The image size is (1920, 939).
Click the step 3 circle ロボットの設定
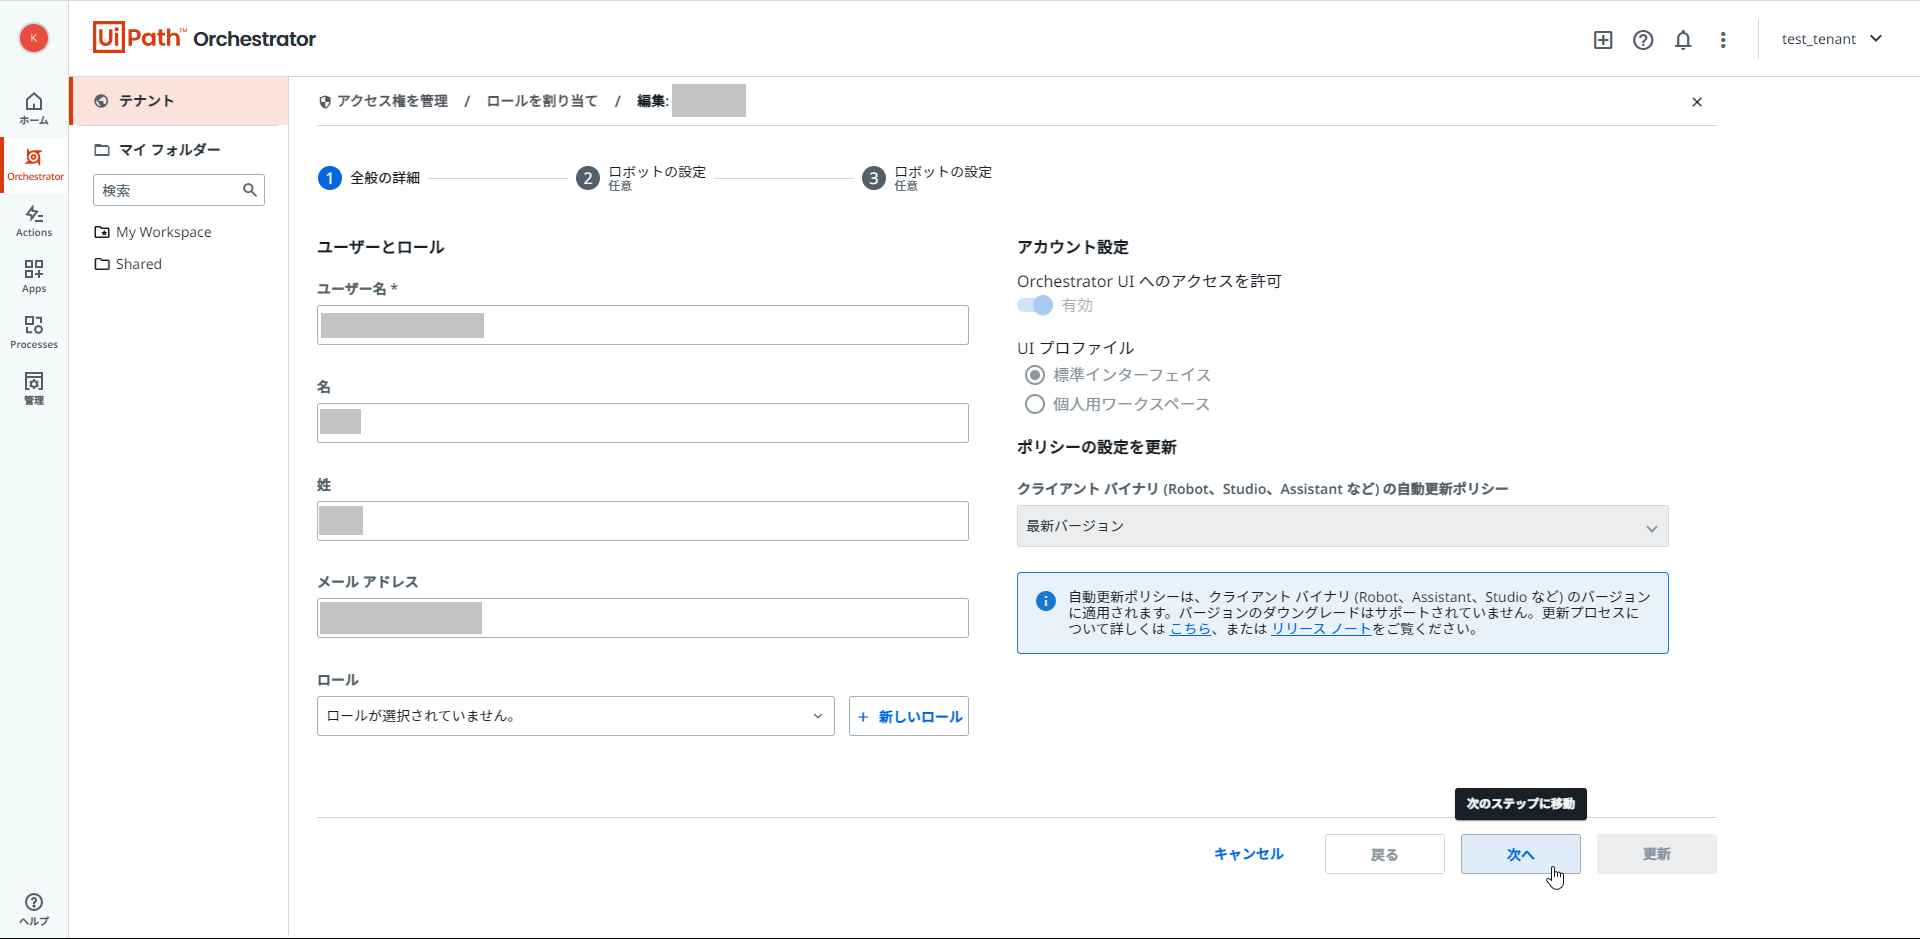[874, 178]
